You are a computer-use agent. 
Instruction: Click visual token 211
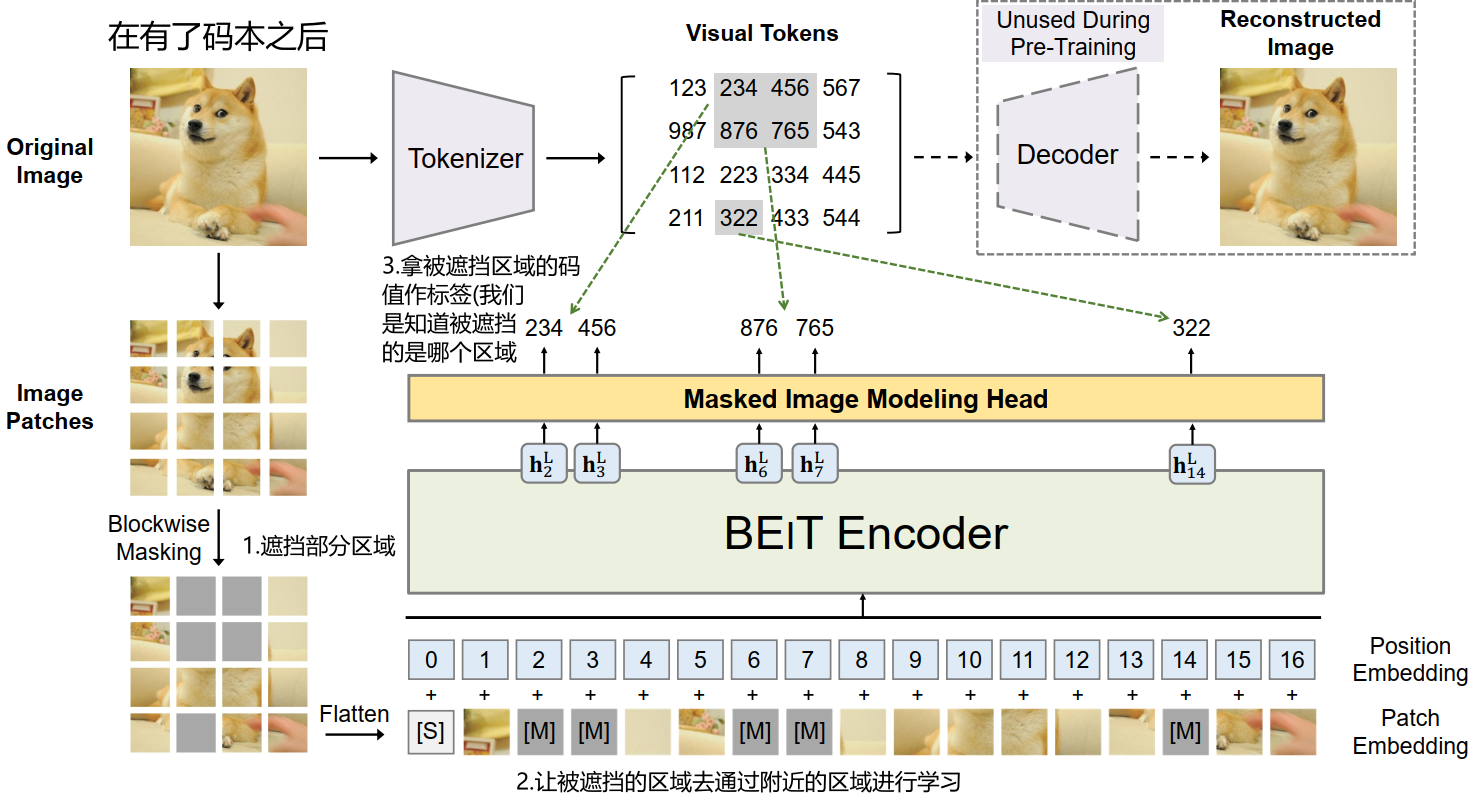(x=688, y=218)
